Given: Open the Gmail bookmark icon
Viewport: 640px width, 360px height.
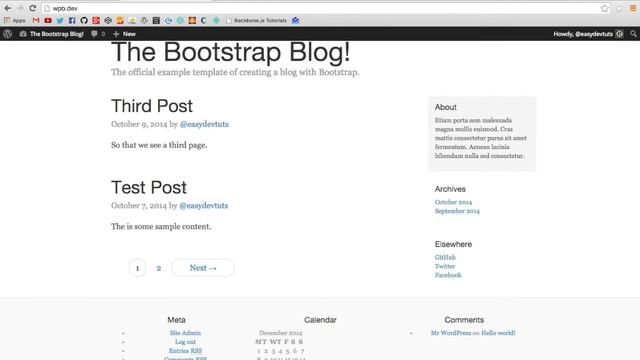Looking at the screenshot, I should tap(36, 20).
